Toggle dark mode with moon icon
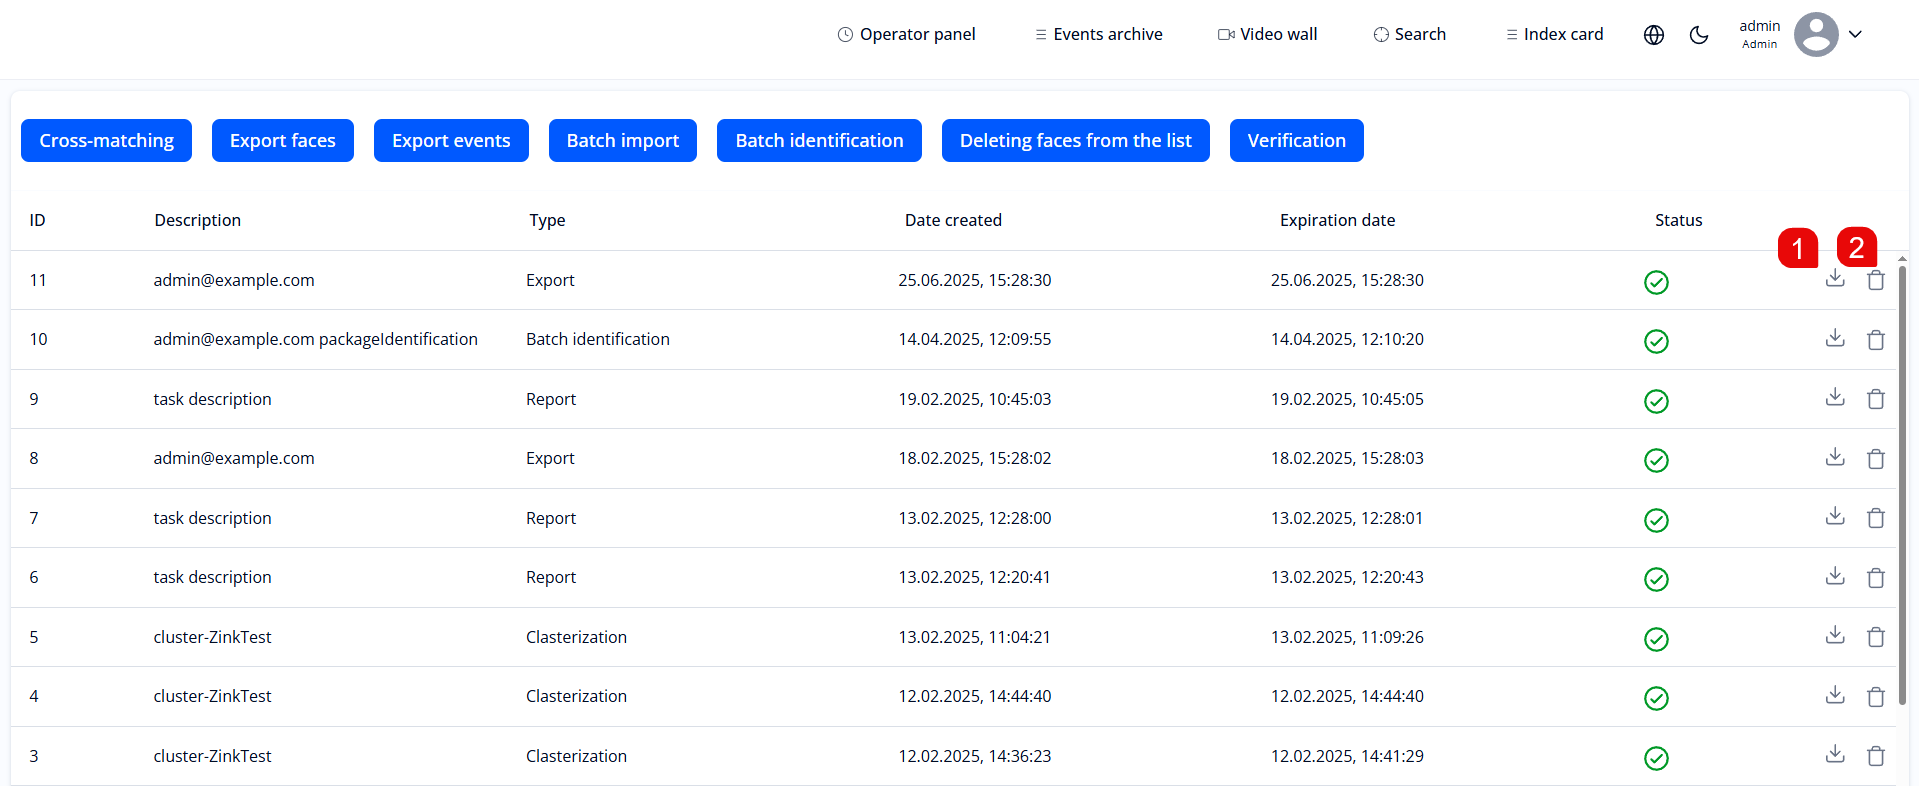This screenshot has width=1919, height=786. (1698, 35)
